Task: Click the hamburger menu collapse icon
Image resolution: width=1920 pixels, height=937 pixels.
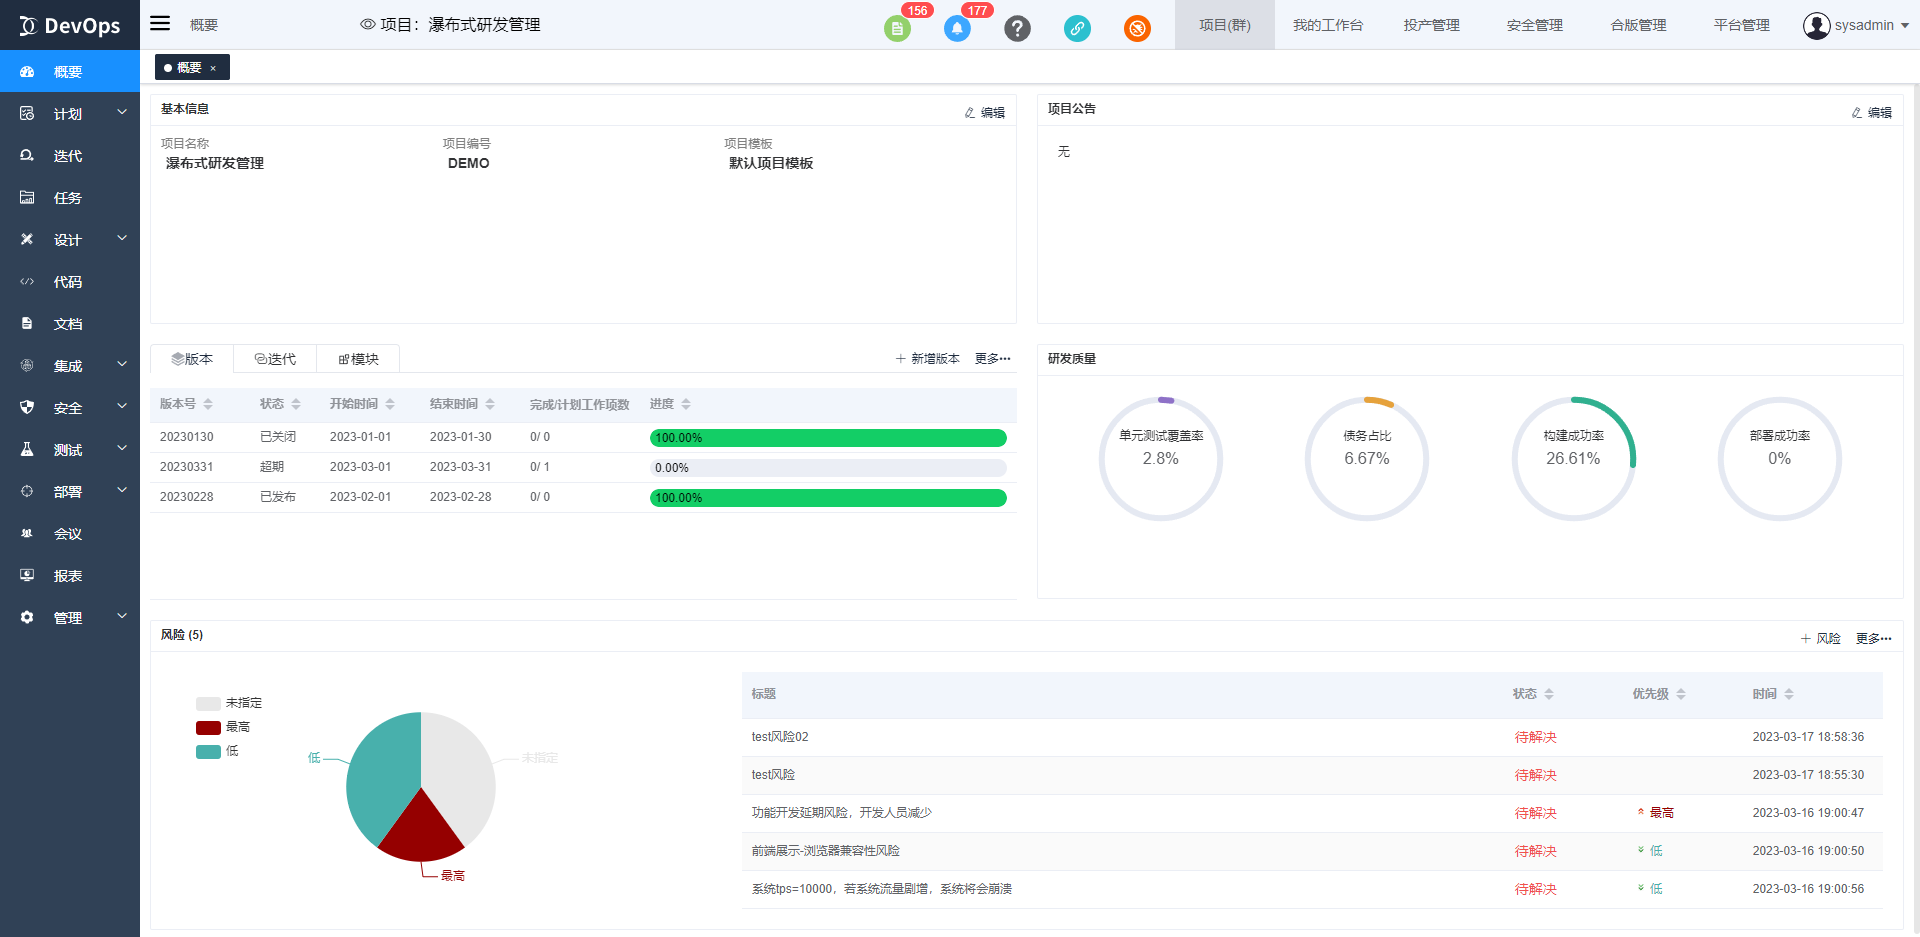Action: (x=160, y=23)
